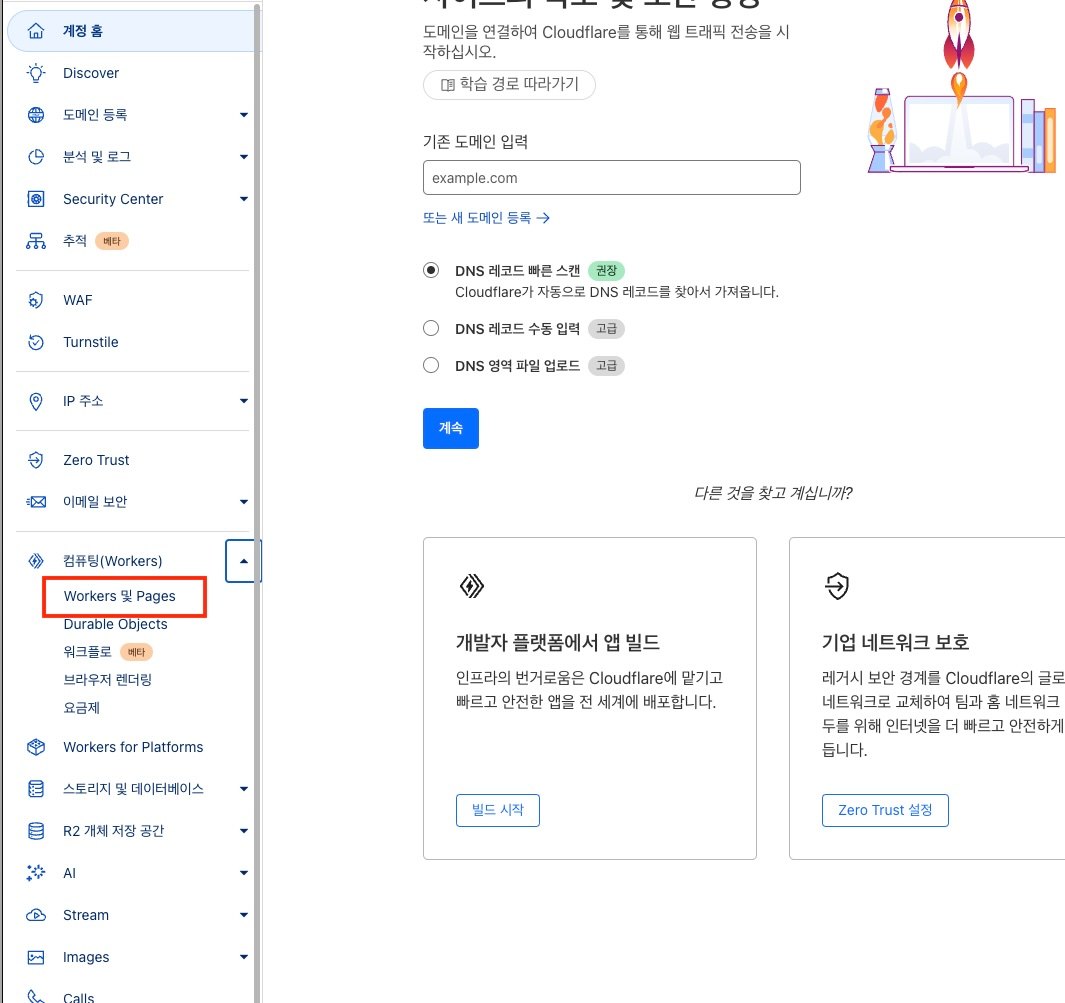Expand the R2 개체 저장 공간 dropdown

[243, 831]
